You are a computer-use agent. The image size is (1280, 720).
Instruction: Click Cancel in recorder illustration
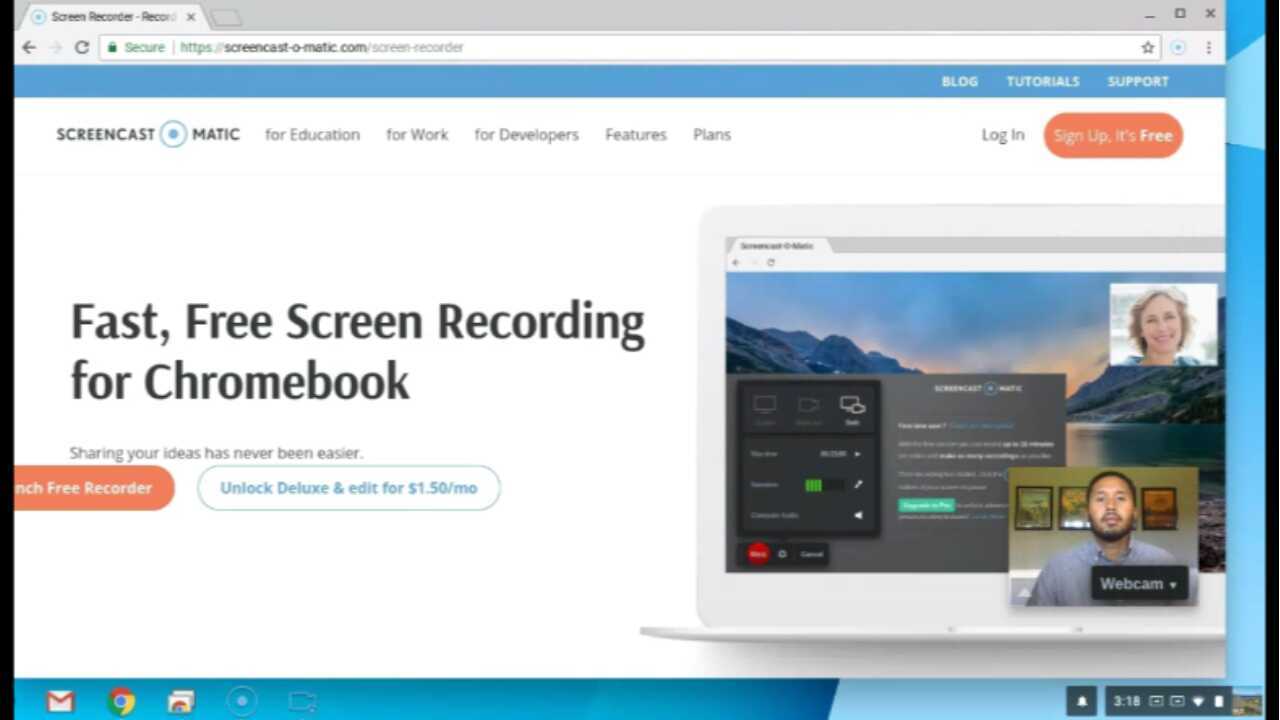point(811,554)
